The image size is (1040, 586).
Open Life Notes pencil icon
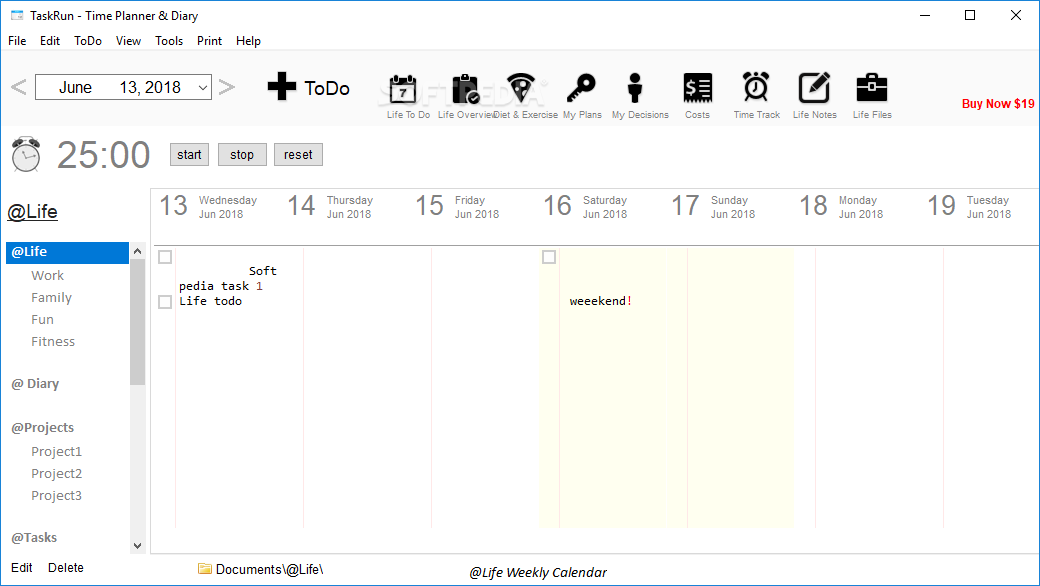point(814,88)
